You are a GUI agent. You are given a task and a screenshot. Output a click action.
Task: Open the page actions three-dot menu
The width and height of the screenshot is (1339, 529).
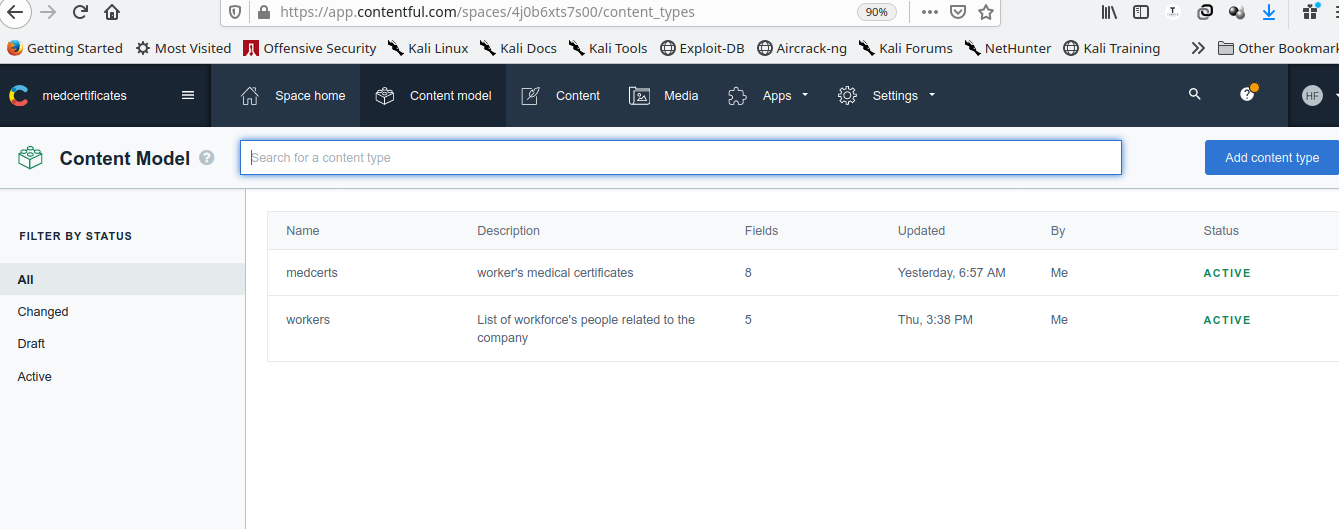930,12
